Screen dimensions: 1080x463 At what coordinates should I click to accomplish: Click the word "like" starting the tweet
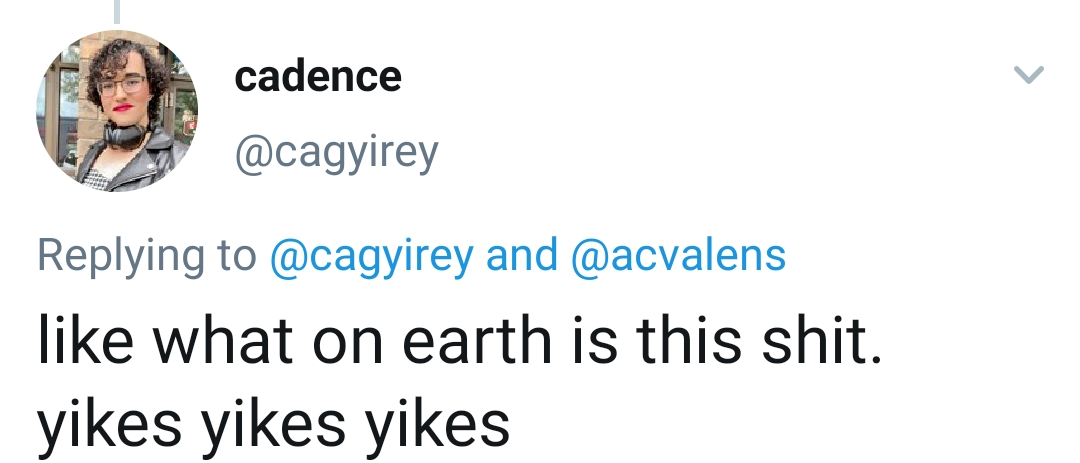pos(84,341)
